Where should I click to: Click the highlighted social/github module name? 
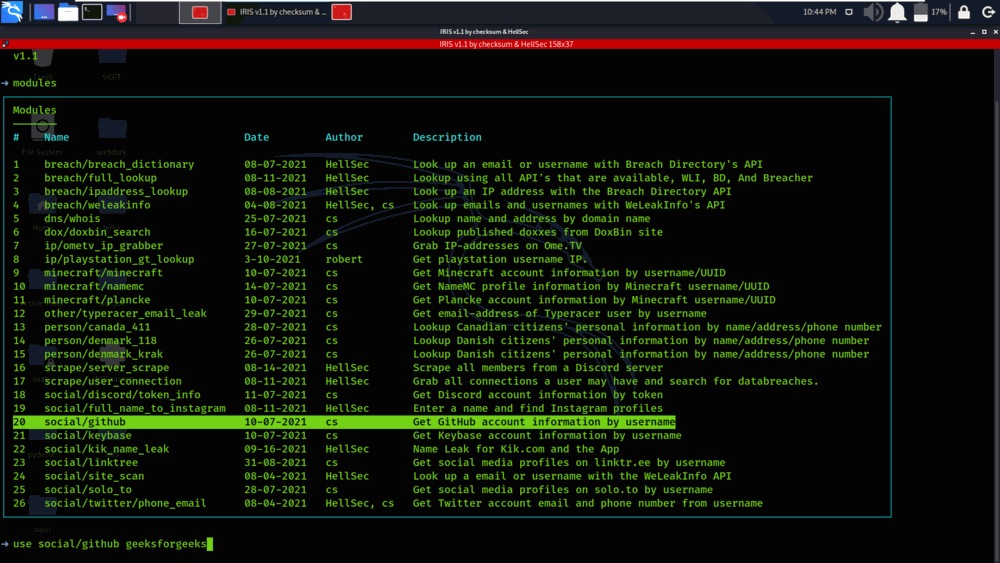[x=85, y=421]
